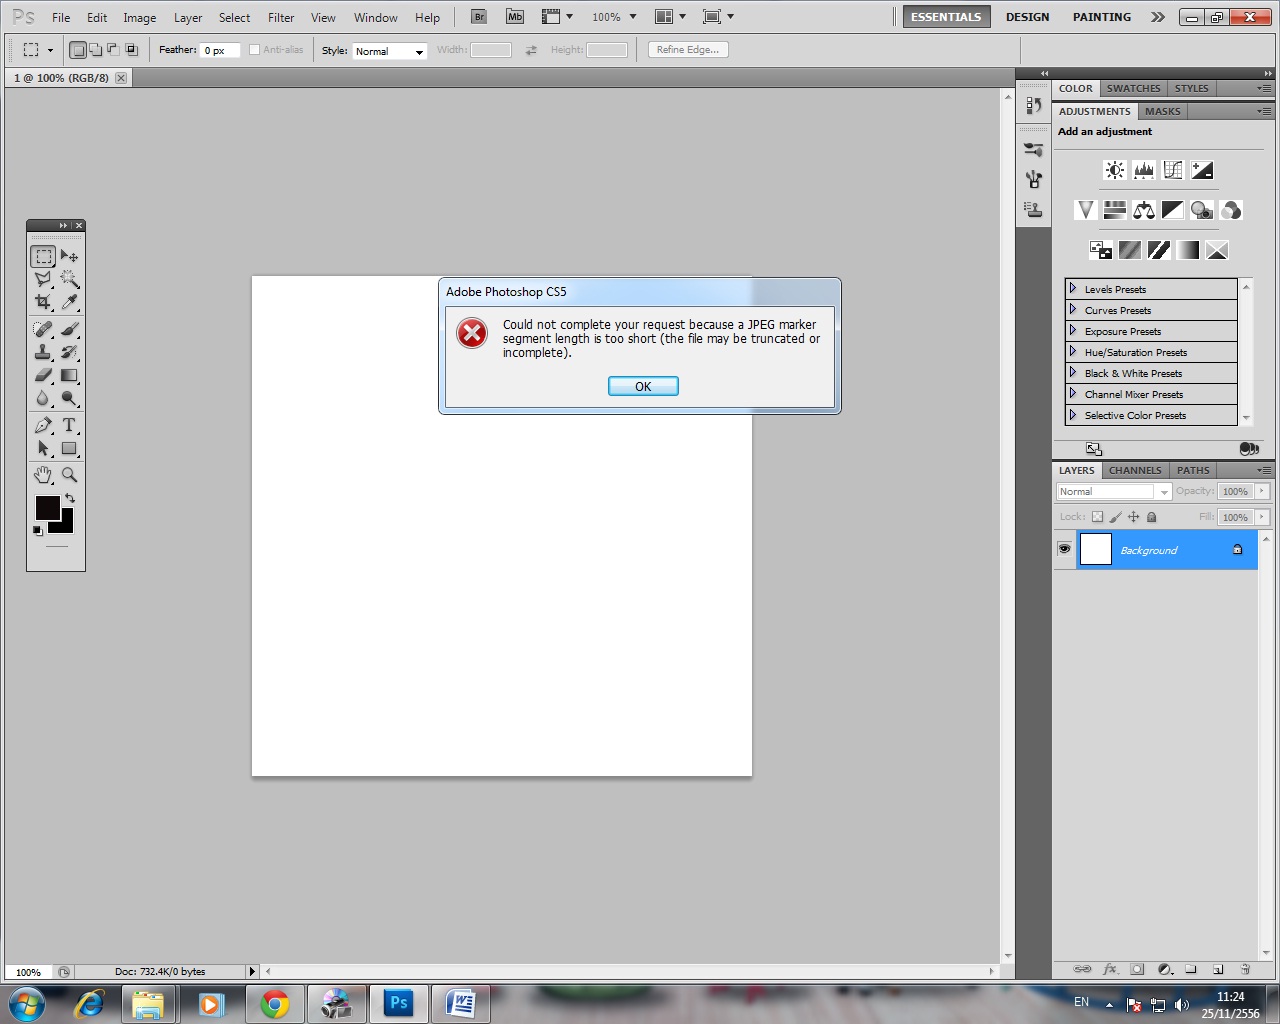Toggle lock image pixels
This screenshot has height=1024, width=1280.
coord(1115,517)
